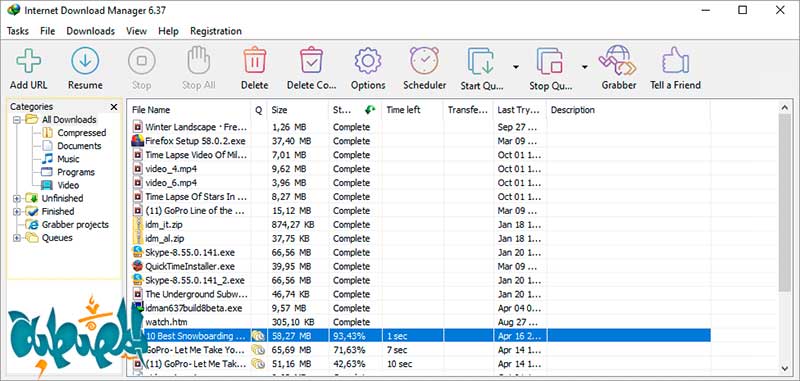The image size is (800, 381).
Task: Click the Delete trash icon
Action: (255, 61)
